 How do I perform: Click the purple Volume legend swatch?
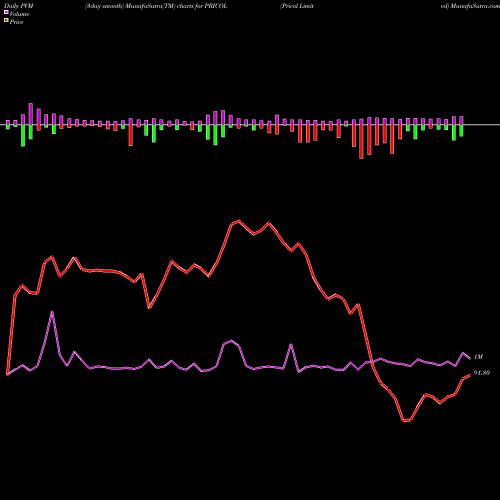[6, 12]
